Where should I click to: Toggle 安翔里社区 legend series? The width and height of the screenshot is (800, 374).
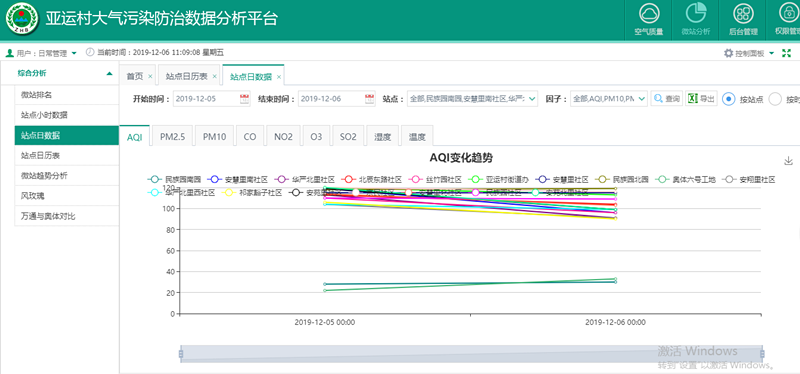click(x=749, y=180)
